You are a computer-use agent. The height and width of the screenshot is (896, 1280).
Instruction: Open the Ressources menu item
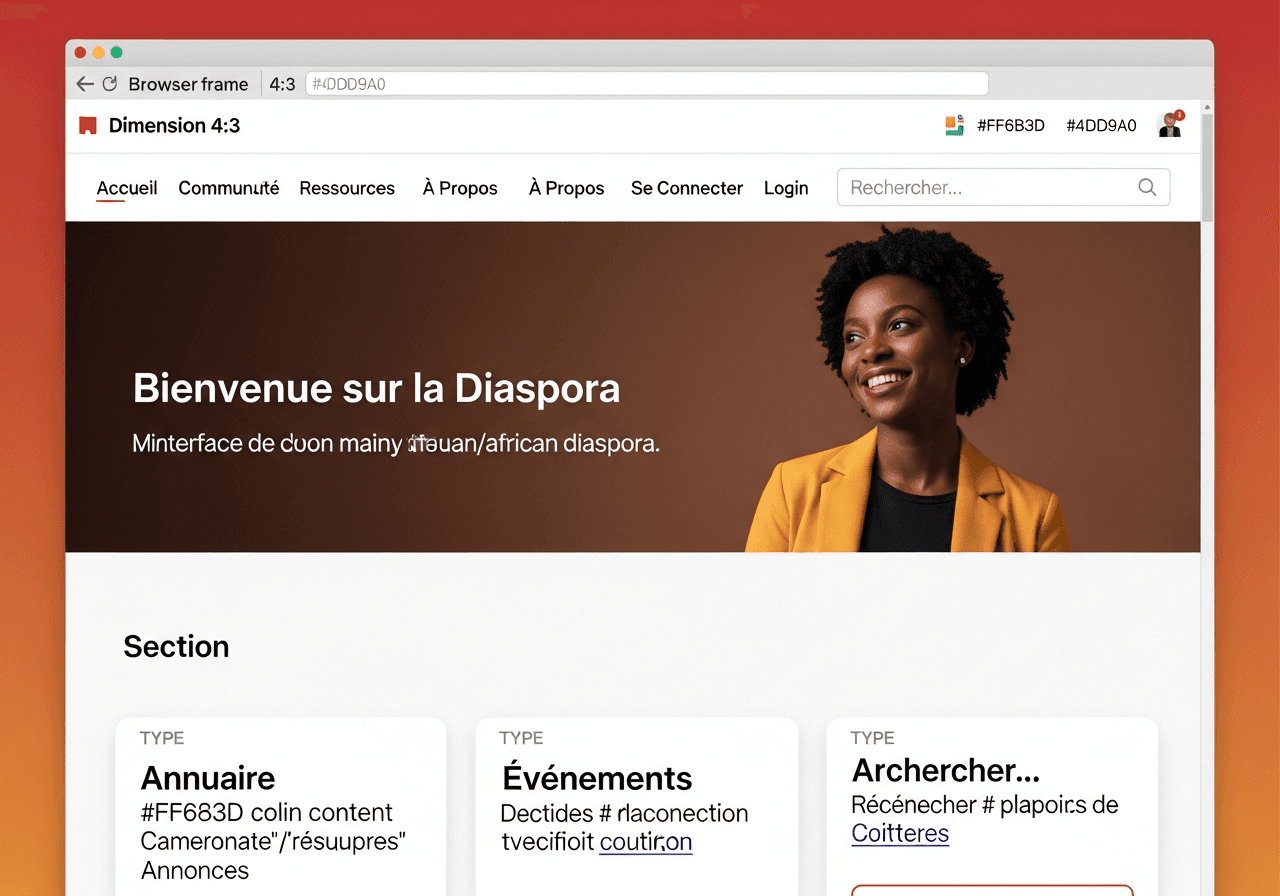click(347, 188)
